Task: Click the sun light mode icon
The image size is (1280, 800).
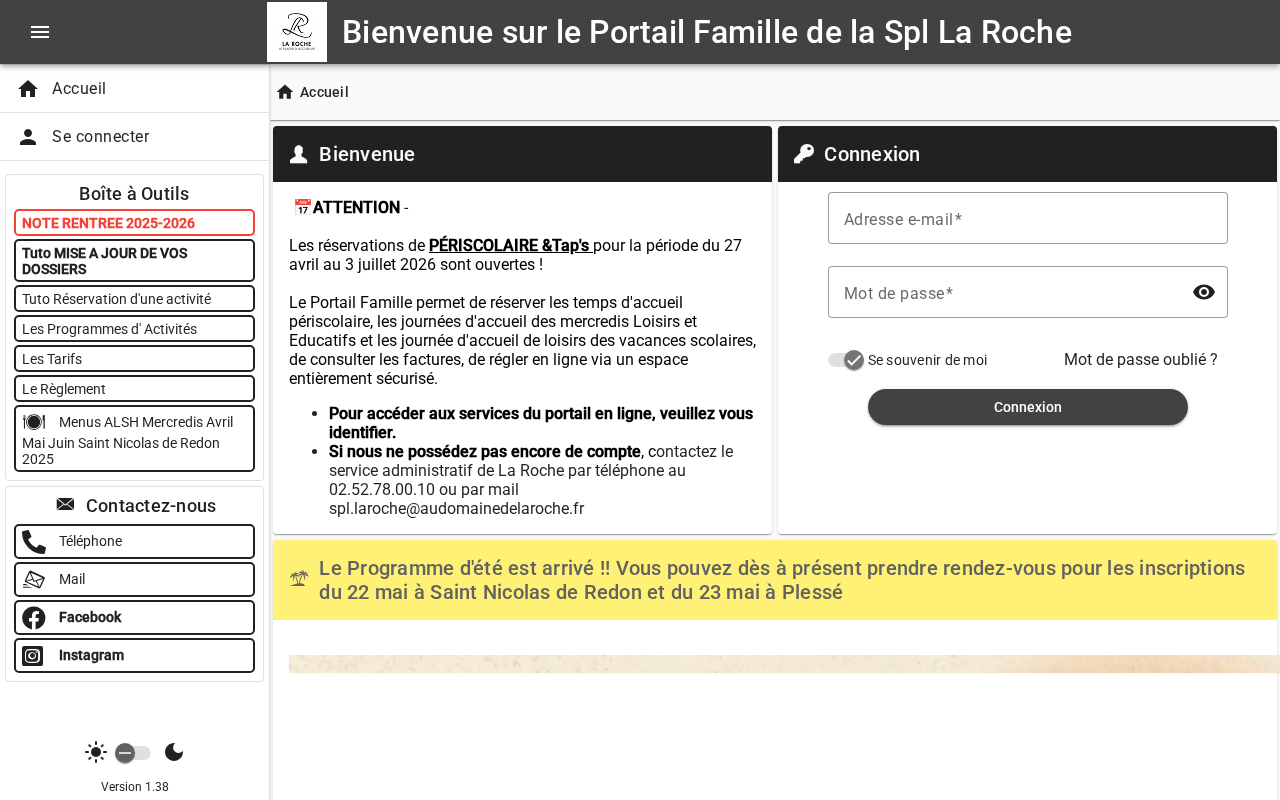Action: pyautogui.click(x=96, y=752)
